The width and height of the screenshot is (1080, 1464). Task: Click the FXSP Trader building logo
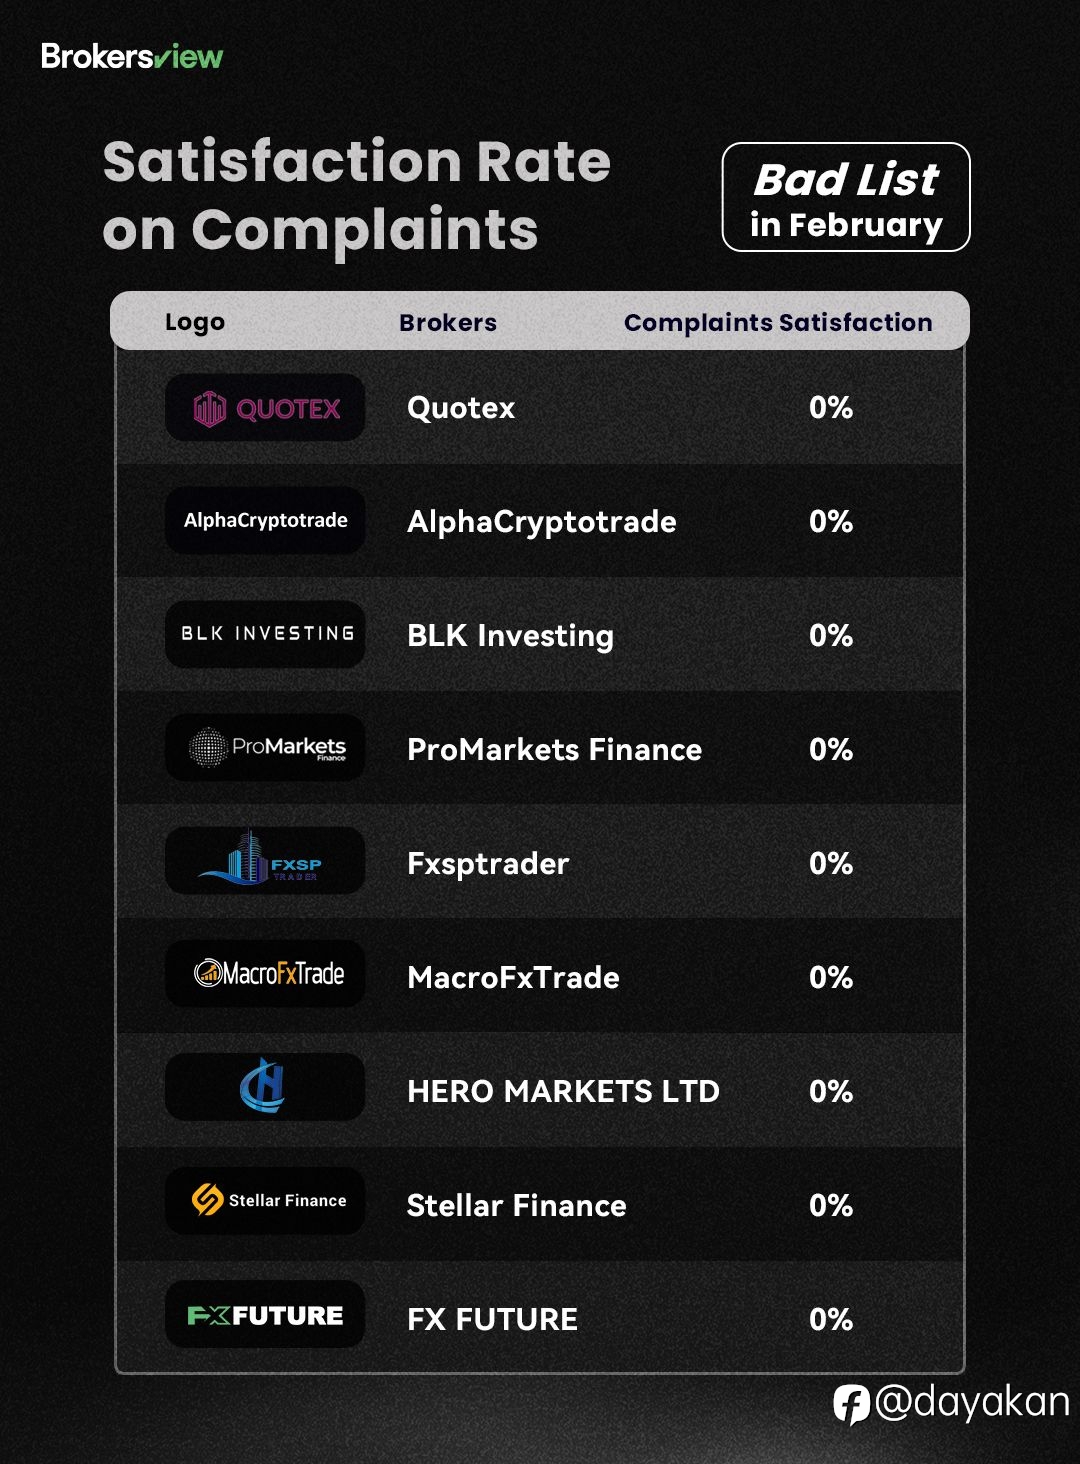265,861
